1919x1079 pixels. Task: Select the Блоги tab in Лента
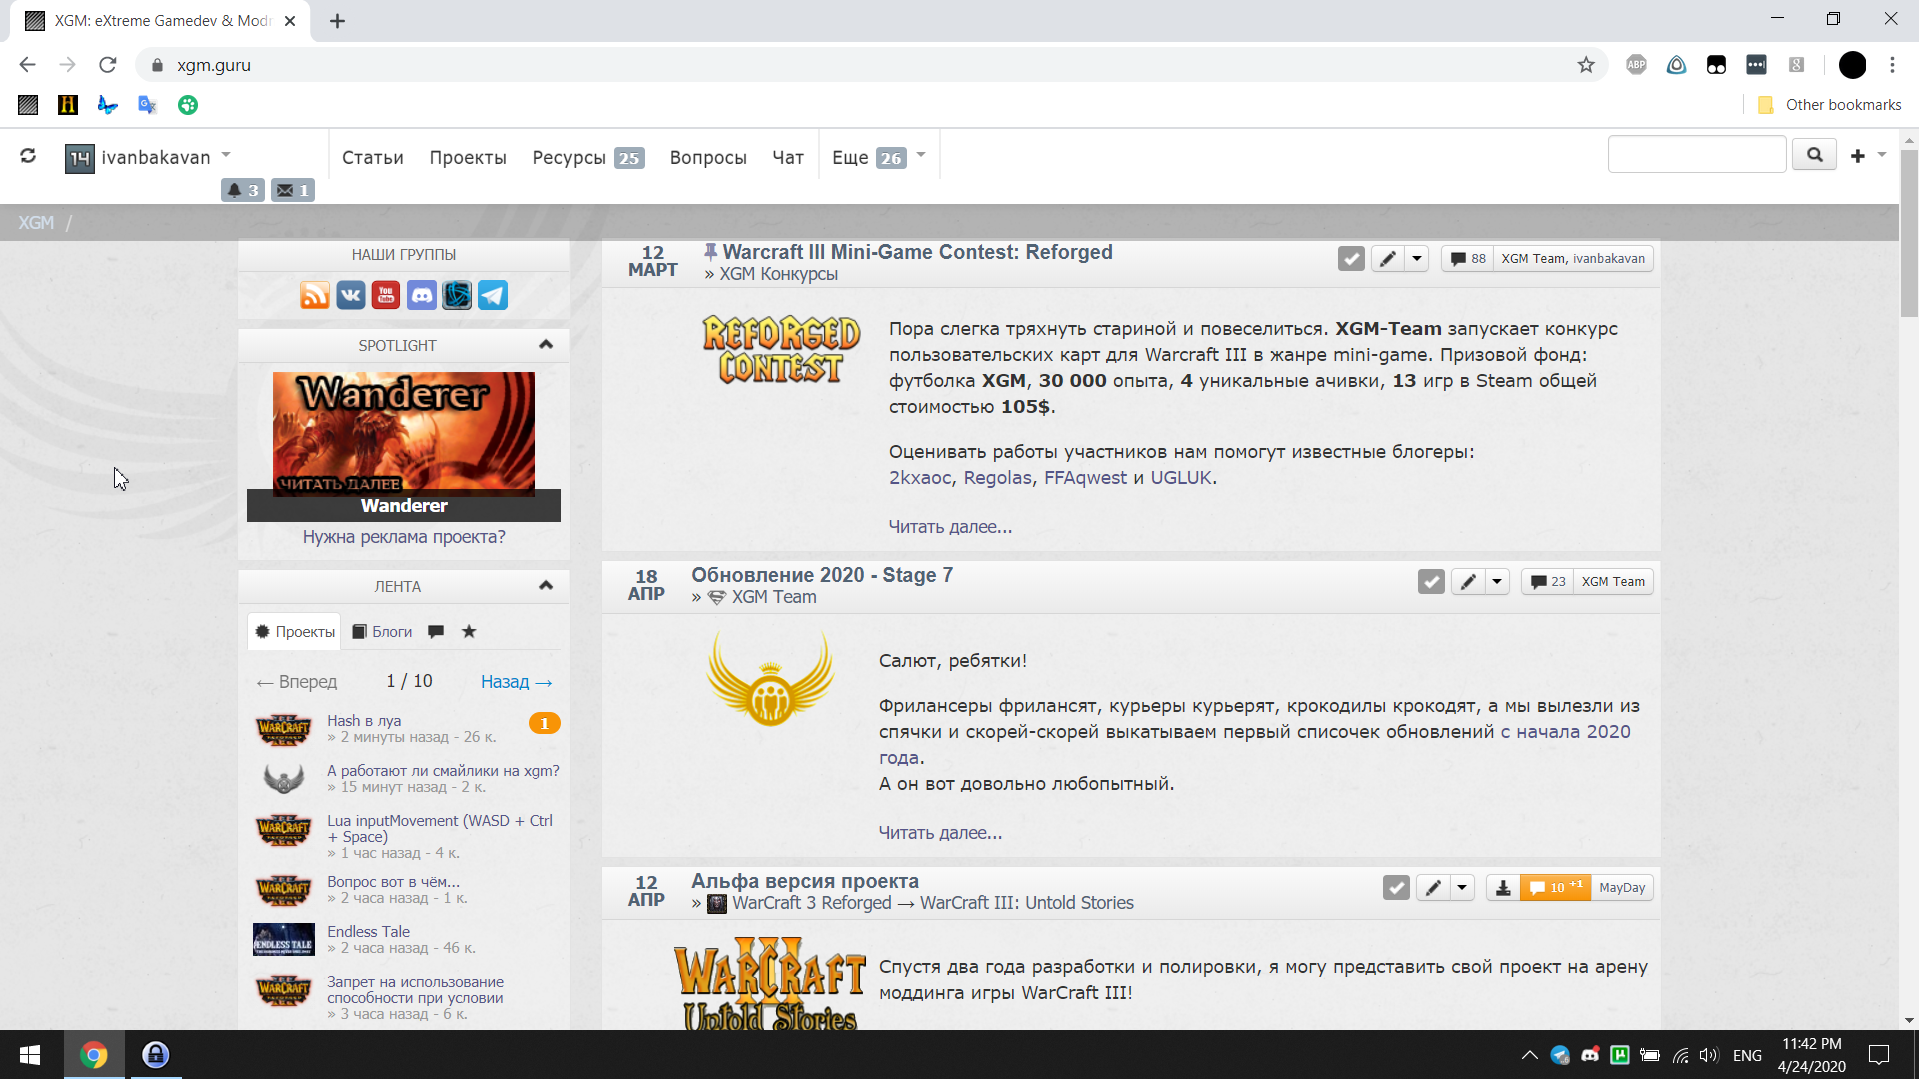(382, 632)
